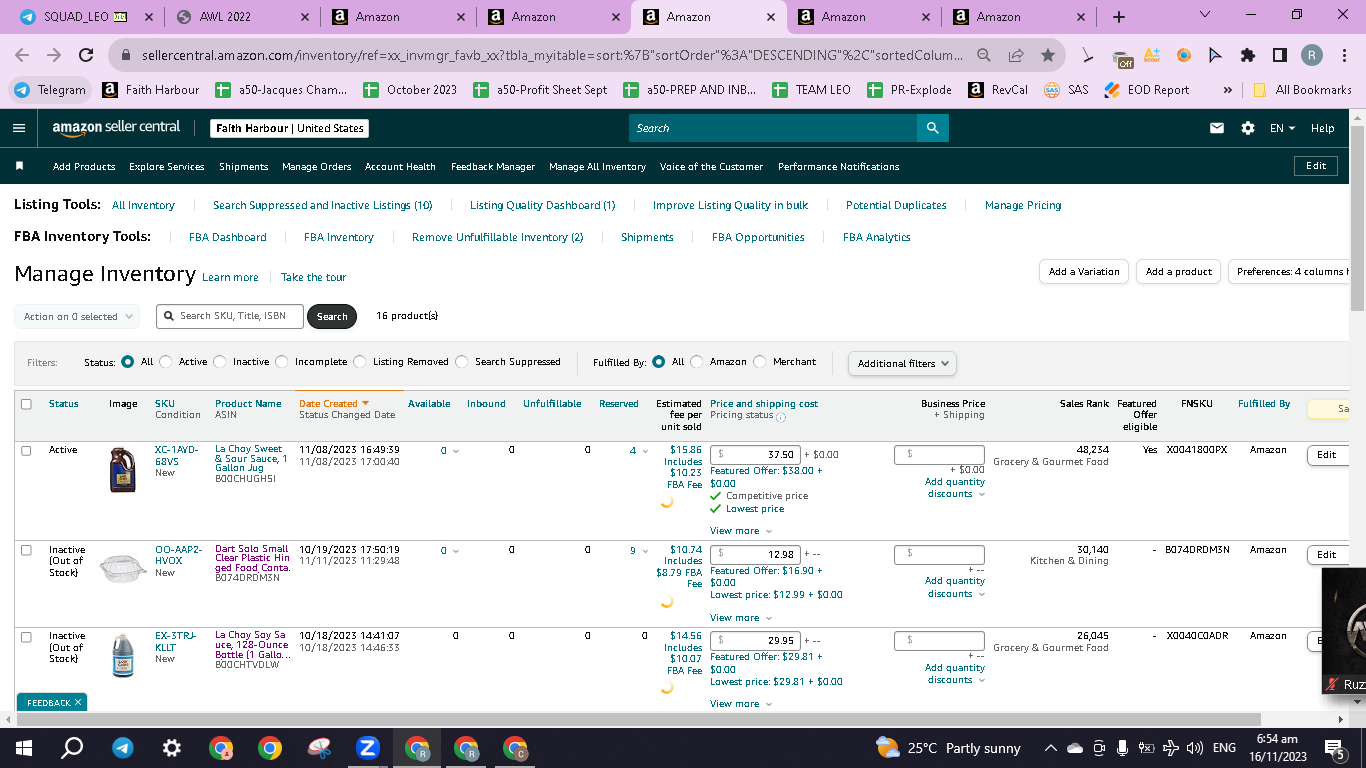The width and height of the screenshot is (1366, 768).
Task: Open Action on 0 selected dropdown
Action: [77, 317]
